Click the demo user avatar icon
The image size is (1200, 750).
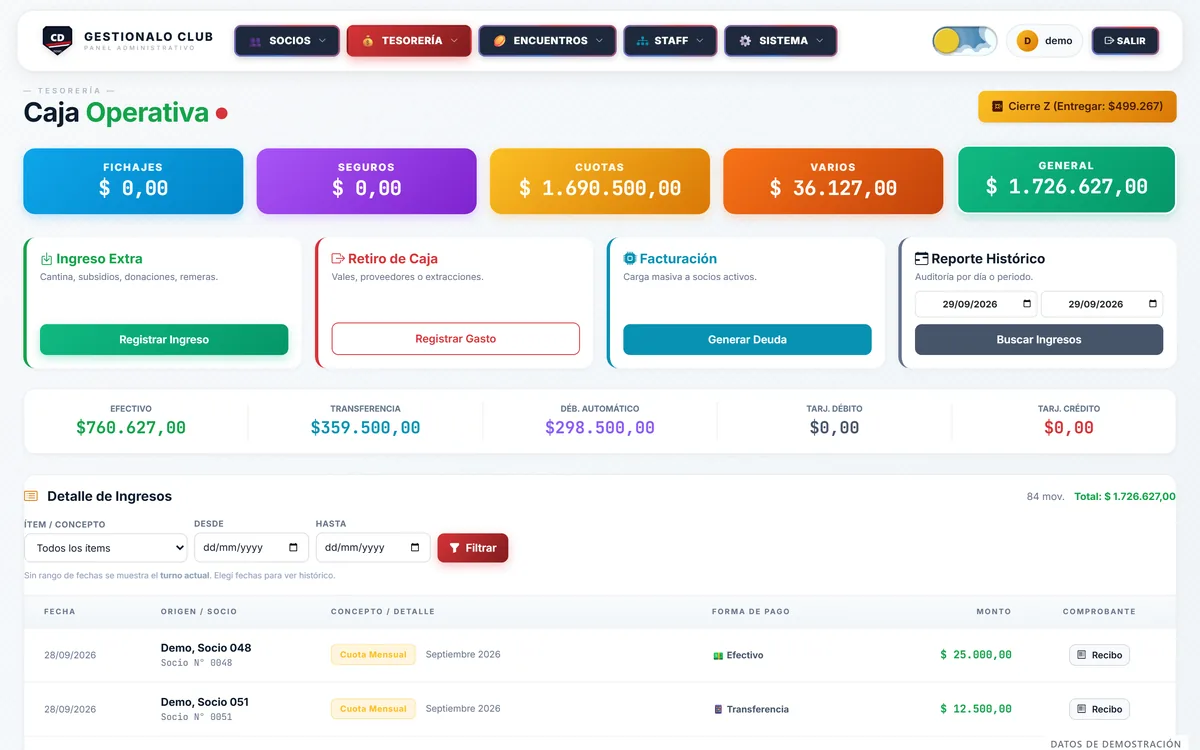click(x=1027, y=41)
